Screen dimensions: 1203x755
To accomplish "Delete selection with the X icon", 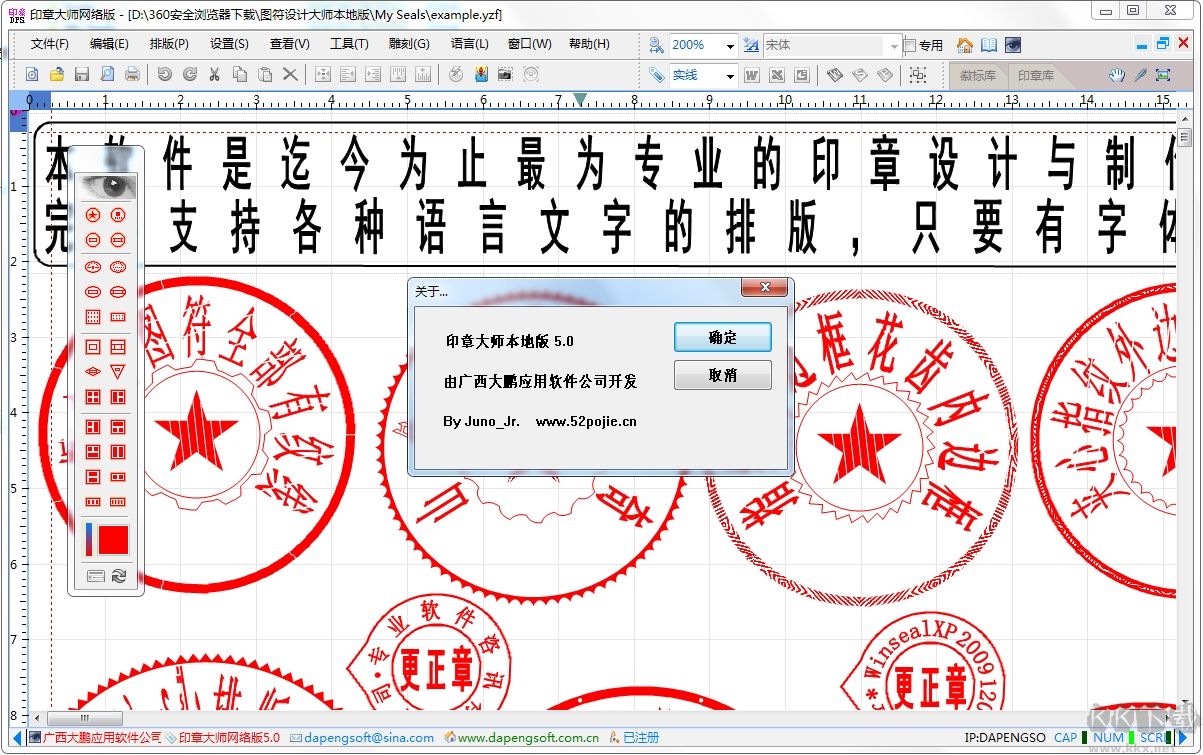I will click(290, 75).
